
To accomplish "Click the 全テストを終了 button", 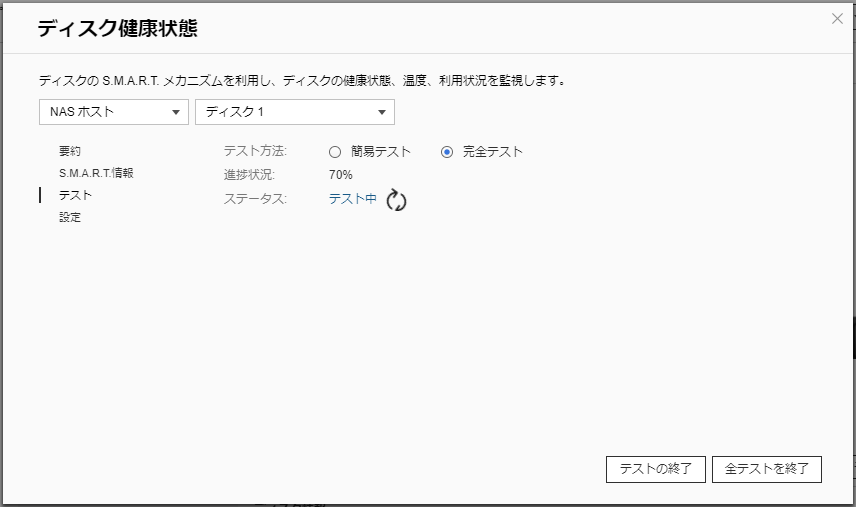I will tap(766, 469).
